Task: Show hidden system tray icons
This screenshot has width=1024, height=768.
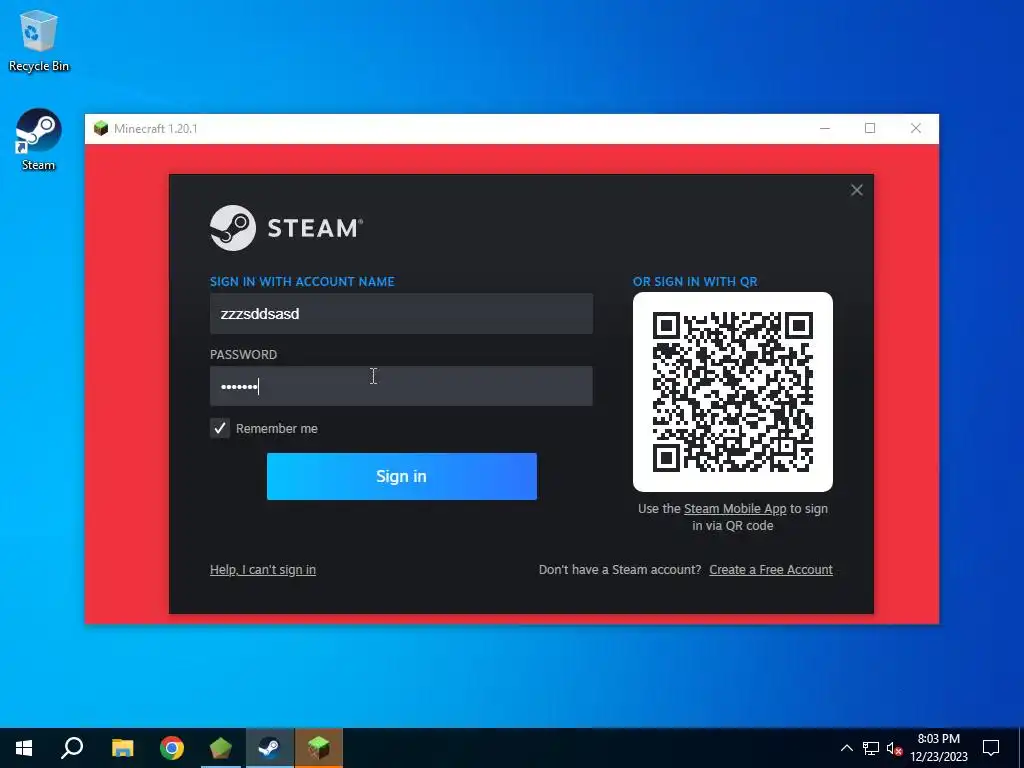Action: click(846, 748)
